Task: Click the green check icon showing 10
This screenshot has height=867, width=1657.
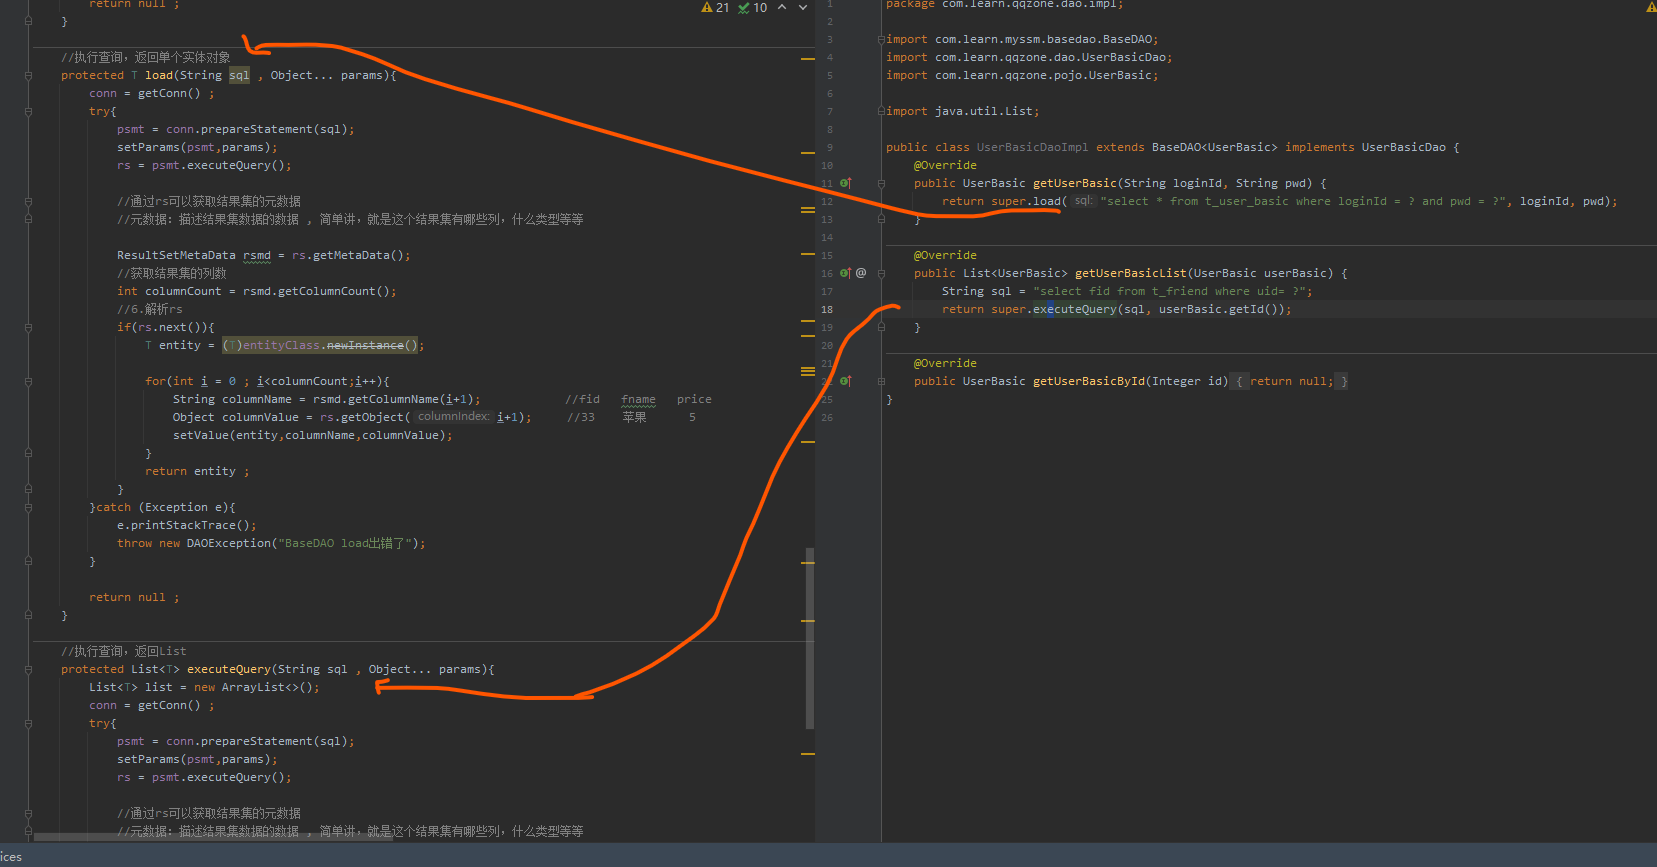Action: [x=752, y=8]
